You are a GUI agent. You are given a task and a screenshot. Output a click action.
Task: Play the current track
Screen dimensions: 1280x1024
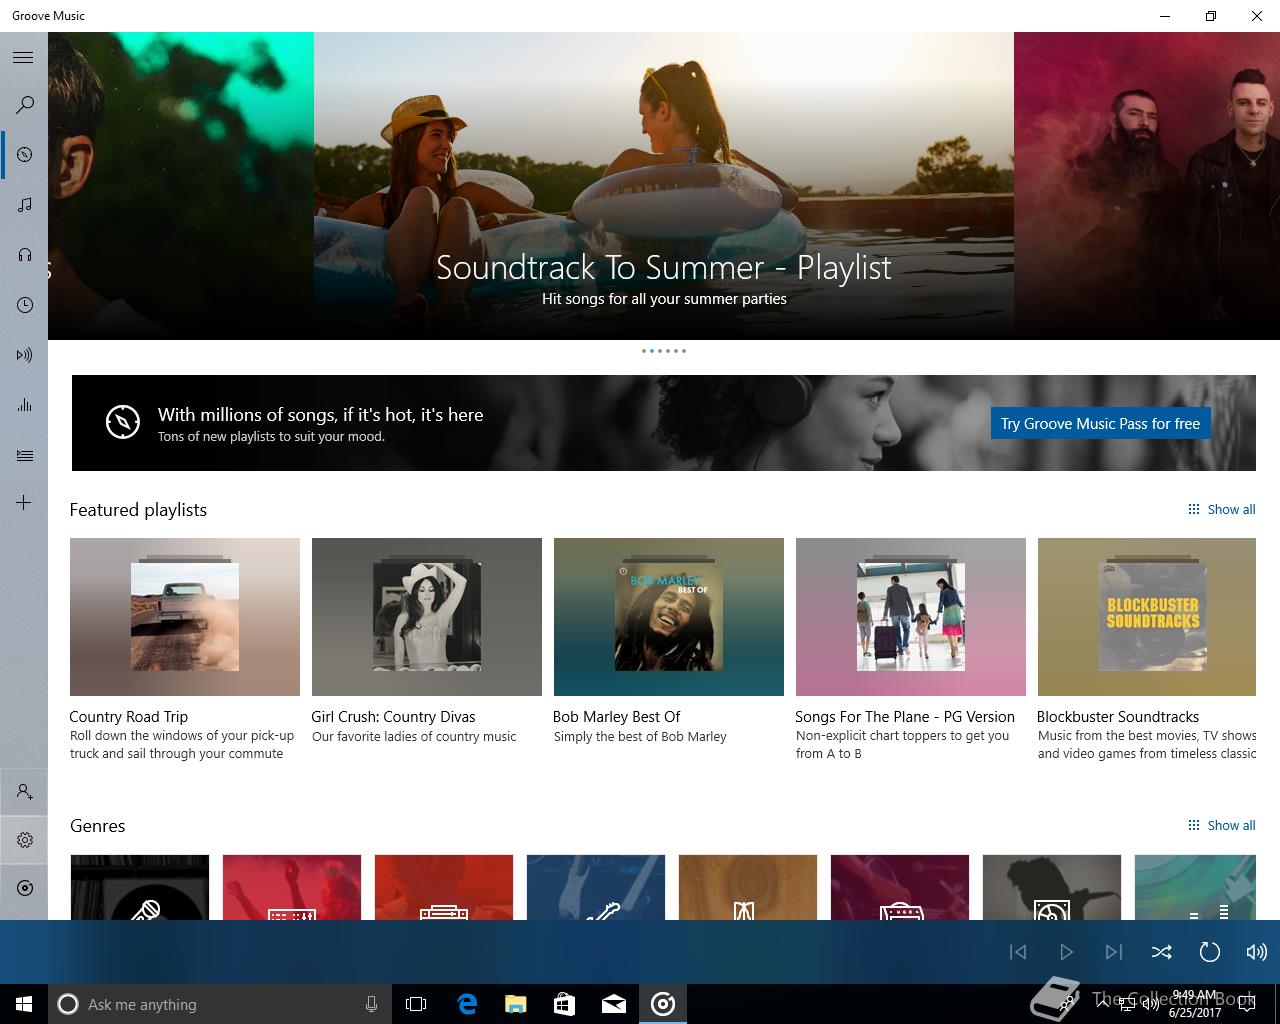tap(1066, 952)
